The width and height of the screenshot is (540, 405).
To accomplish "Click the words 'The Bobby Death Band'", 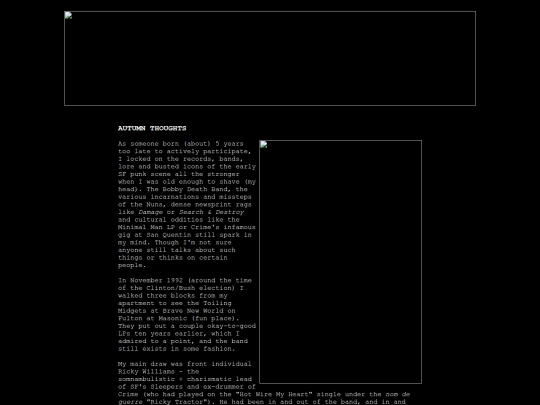I will click(x=189, y=189).
